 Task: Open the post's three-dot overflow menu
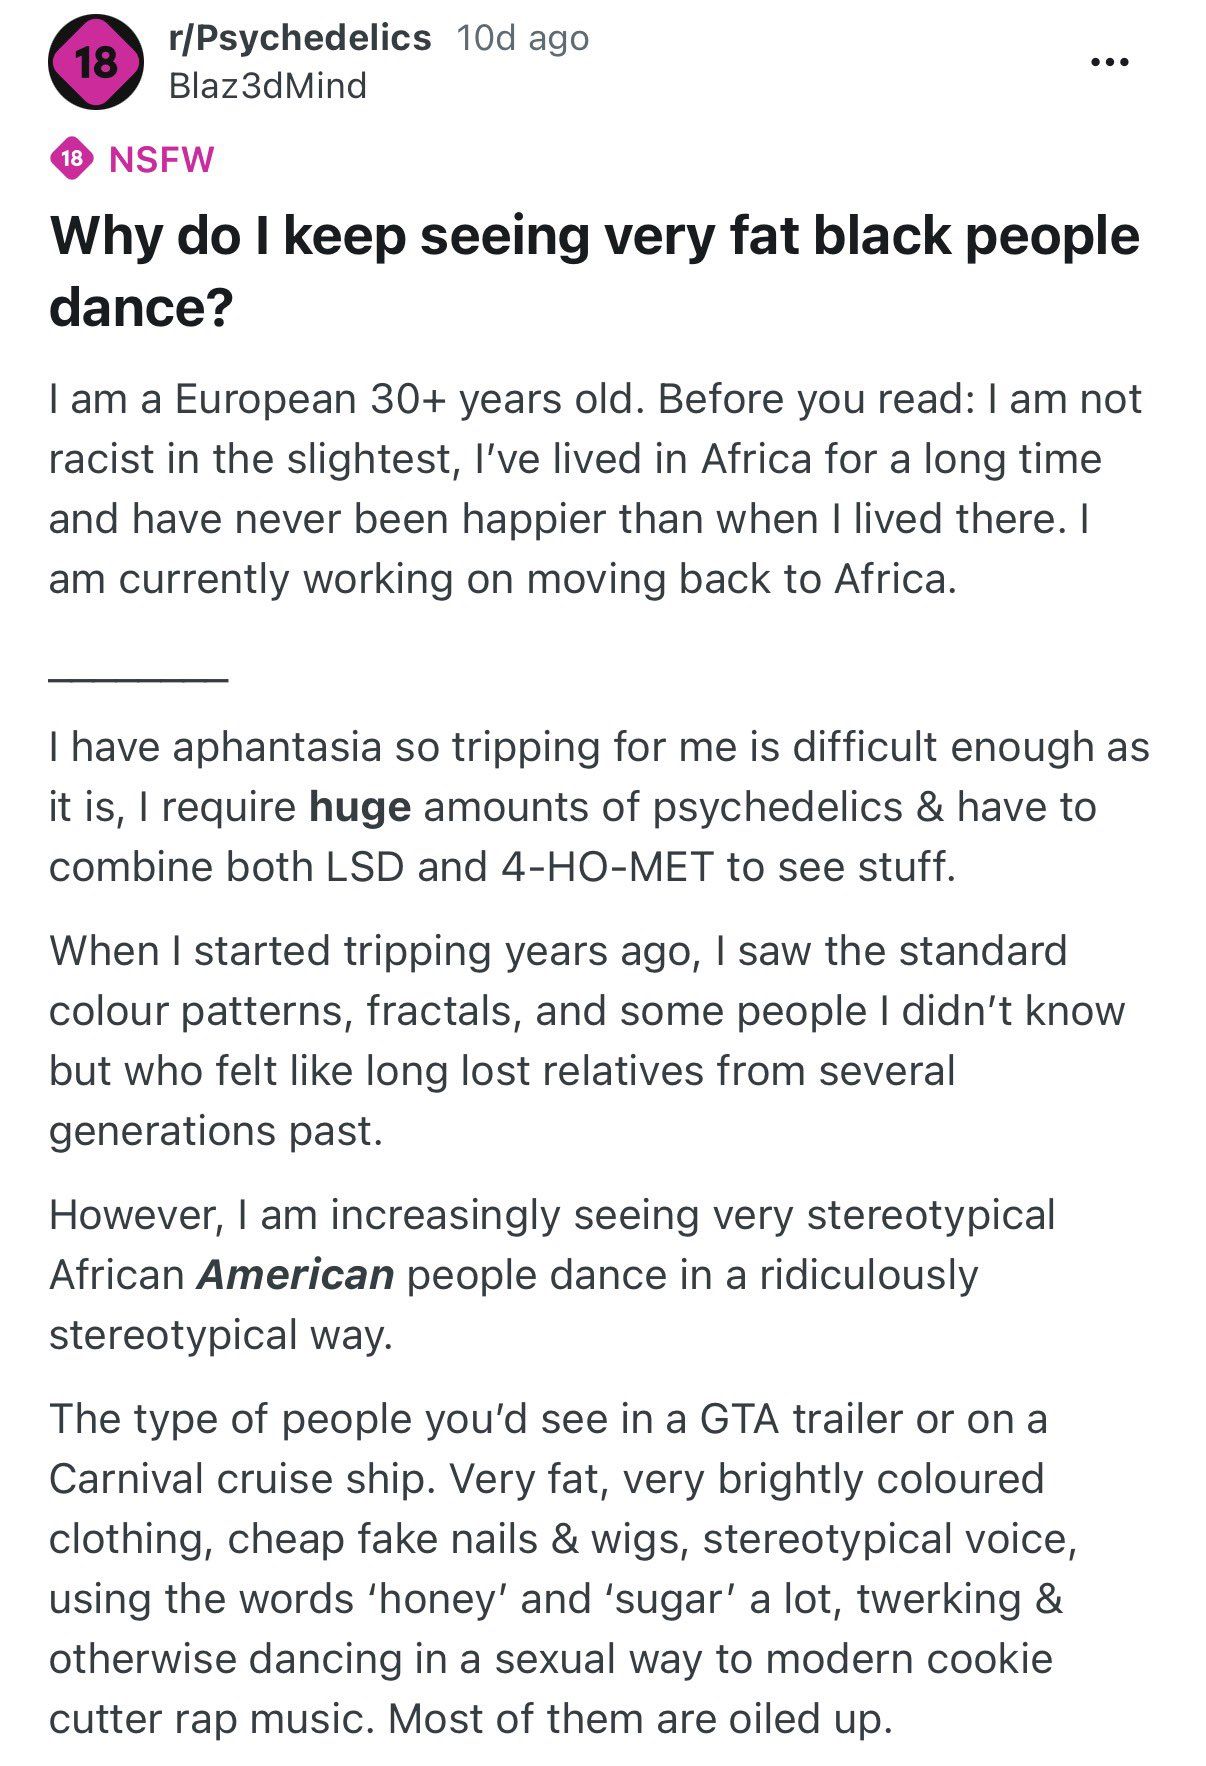click(x=1109, y=63)
